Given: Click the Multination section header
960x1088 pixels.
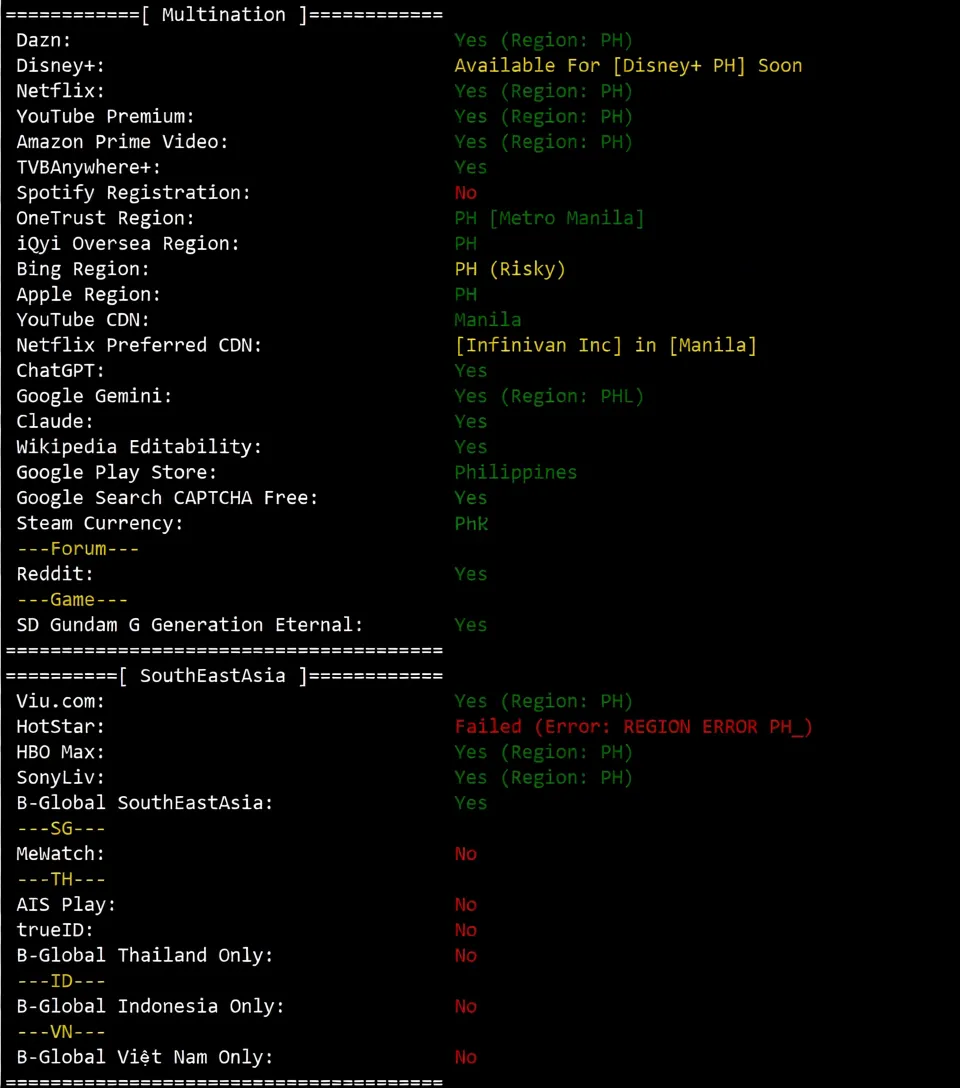Looking at the screenshot, I should (x=222, y=14).
